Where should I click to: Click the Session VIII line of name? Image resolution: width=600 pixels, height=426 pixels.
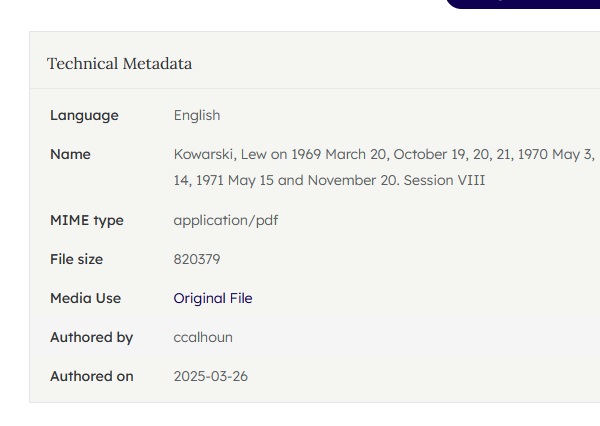[x=444, y=180]
